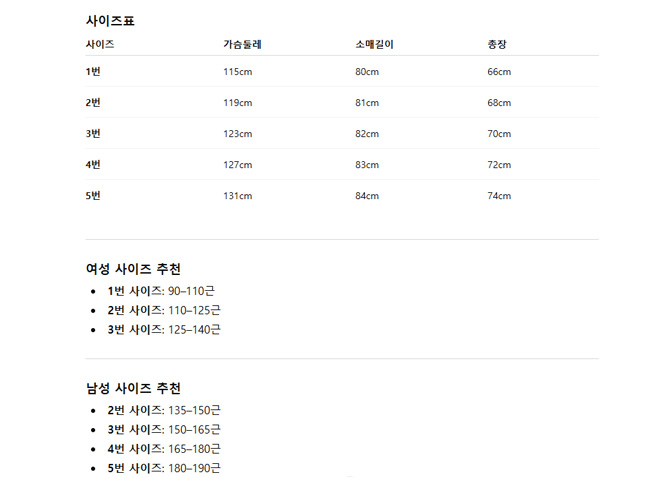This screenshot has width=650, height=478.
Task: Select the 5번 row label in table
Action: pyautogui.click(x=94, y=196)
